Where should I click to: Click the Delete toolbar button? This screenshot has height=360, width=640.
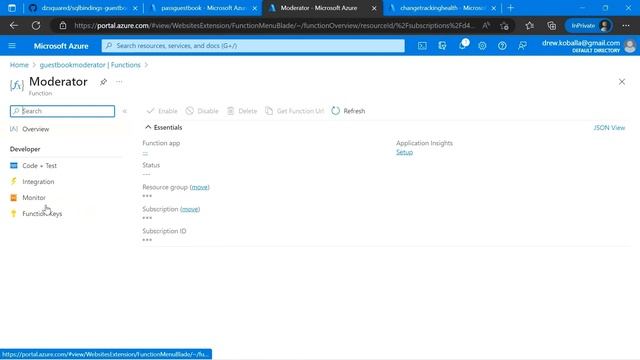(x=242, y=111)
